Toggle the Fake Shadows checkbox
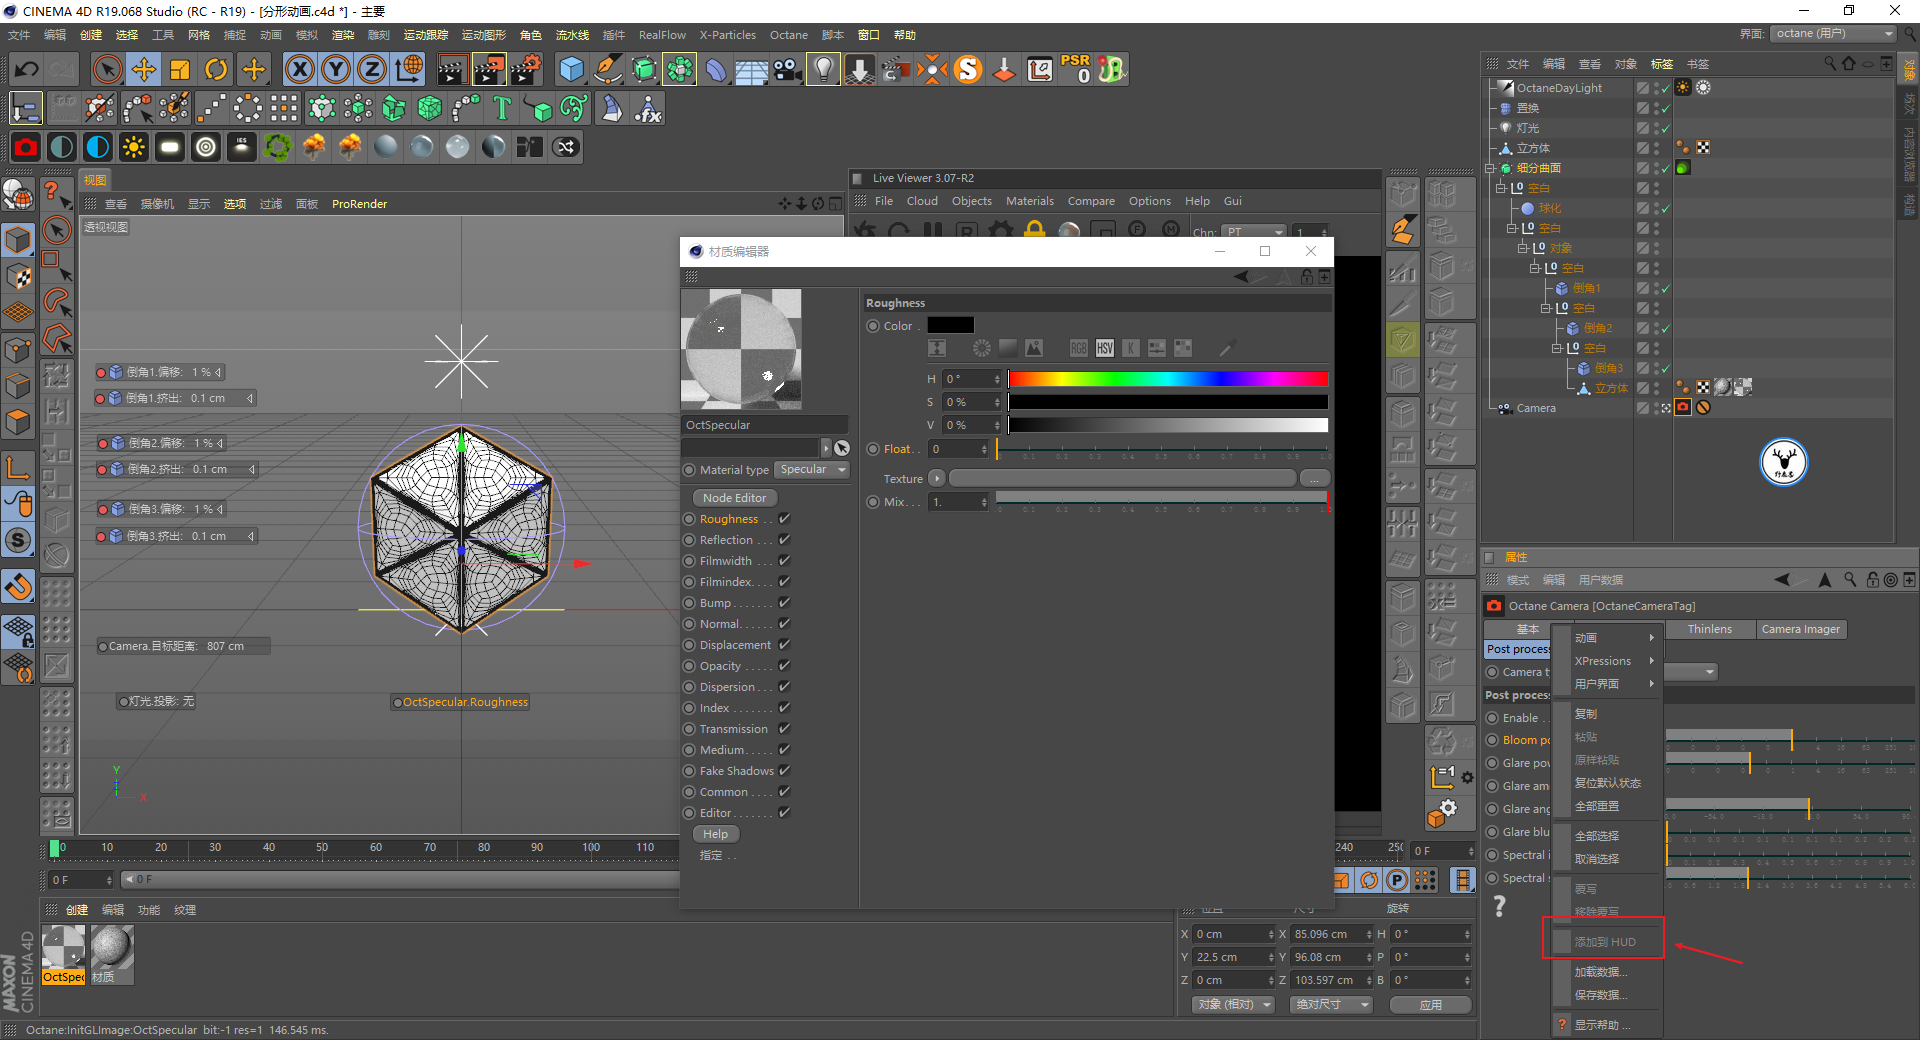1920x1040 pixels. [785, 771]
